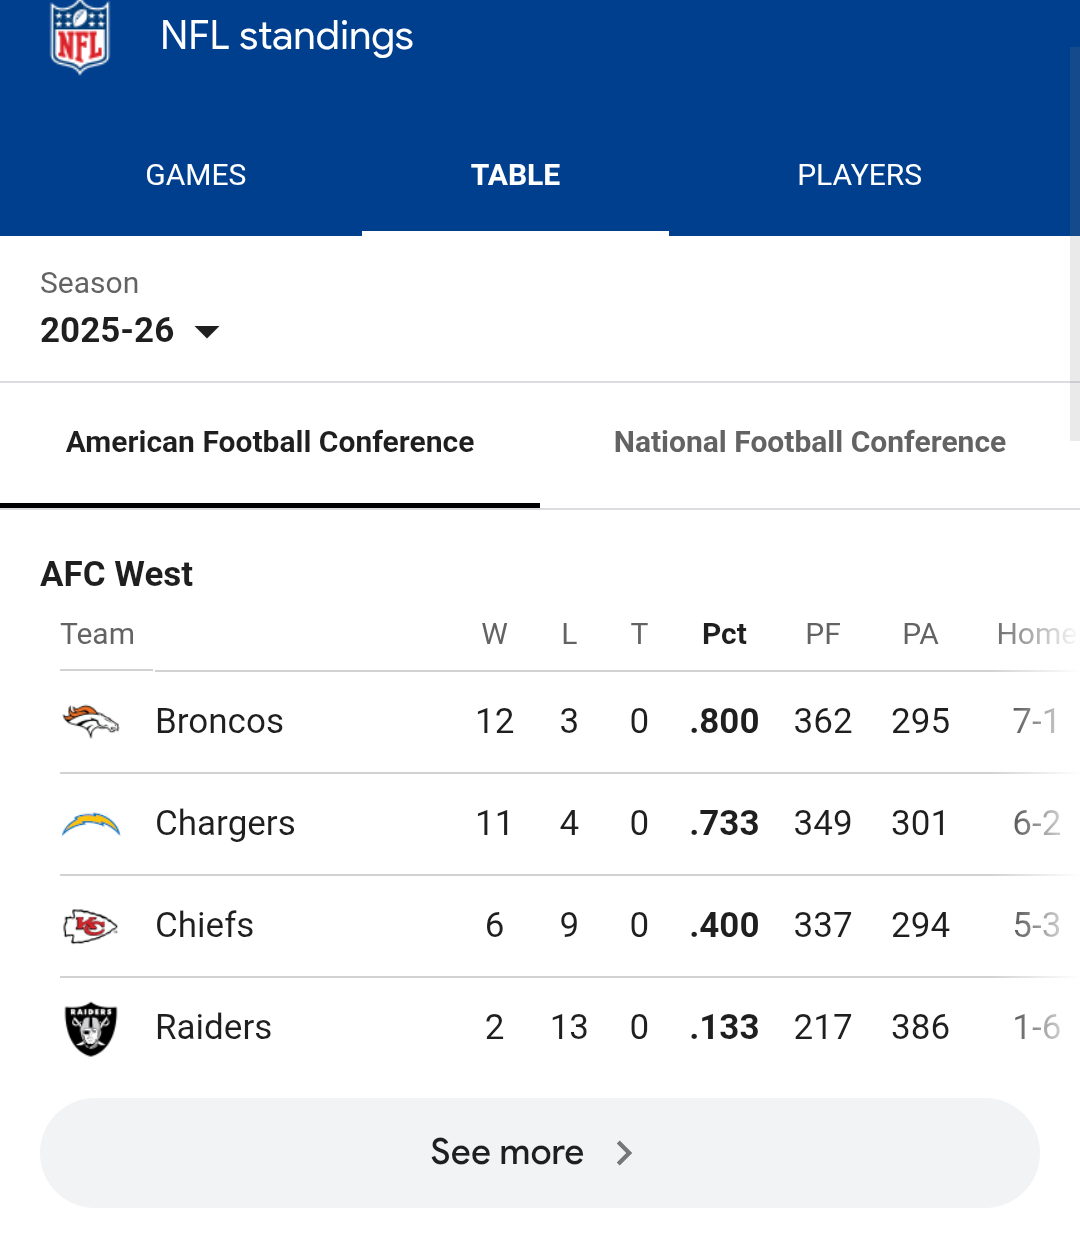Switch to National Football Conference tab

pyautogui.click(x=809, y=442)
